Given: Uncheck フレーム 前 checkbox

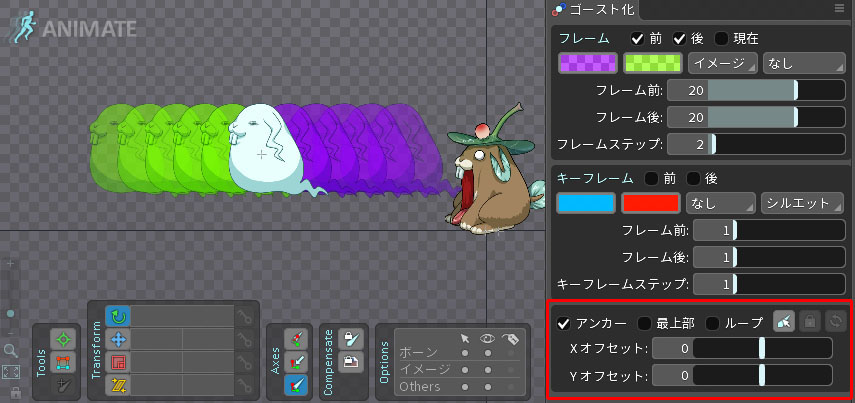Looking at the screenshot, I should pyautogui.click(x=637, y=39).
